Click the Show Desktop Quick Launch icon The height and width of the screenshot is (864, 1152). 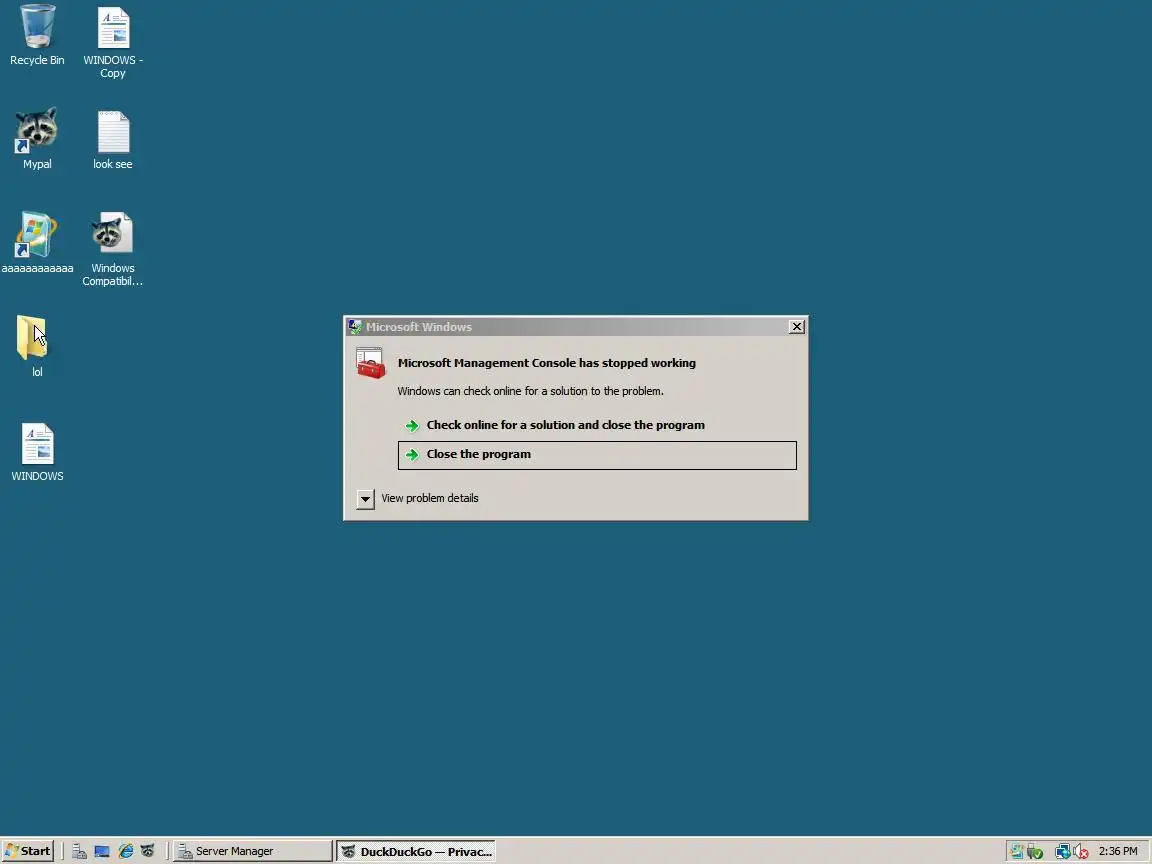coord(102,852)
